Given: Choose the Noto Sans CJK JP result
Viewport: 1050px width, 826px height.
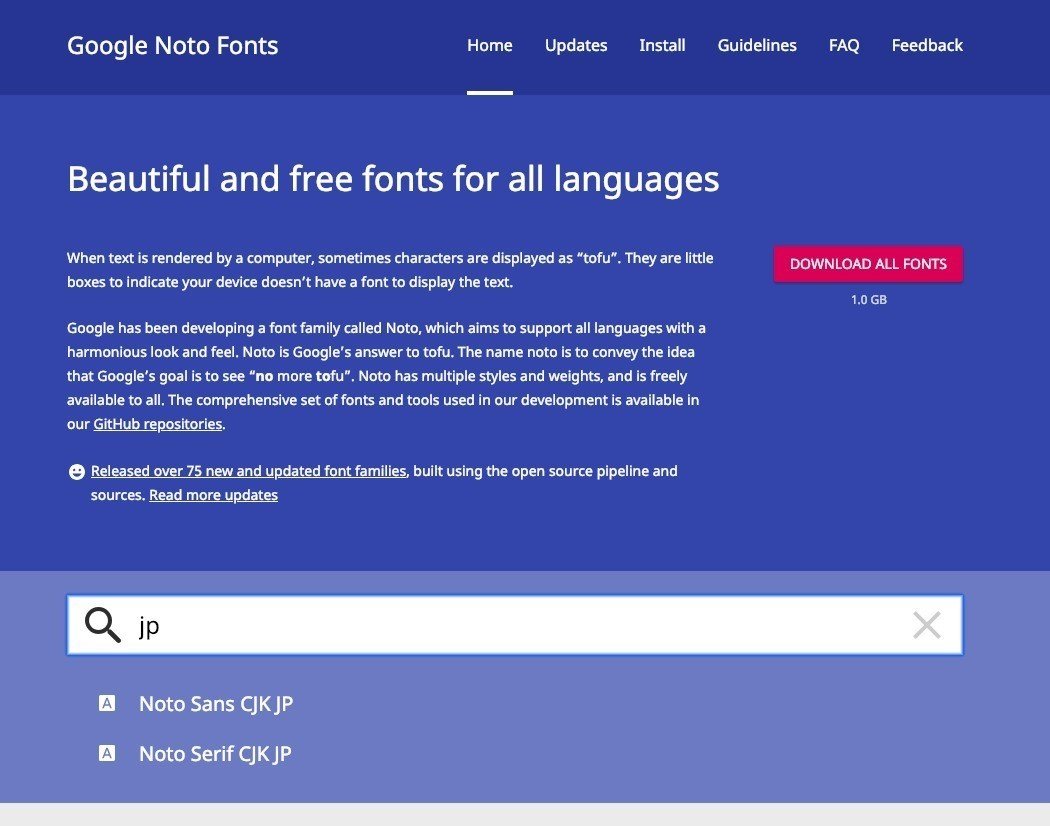Looking at the screenshot, I should click(x=216, y=704).
